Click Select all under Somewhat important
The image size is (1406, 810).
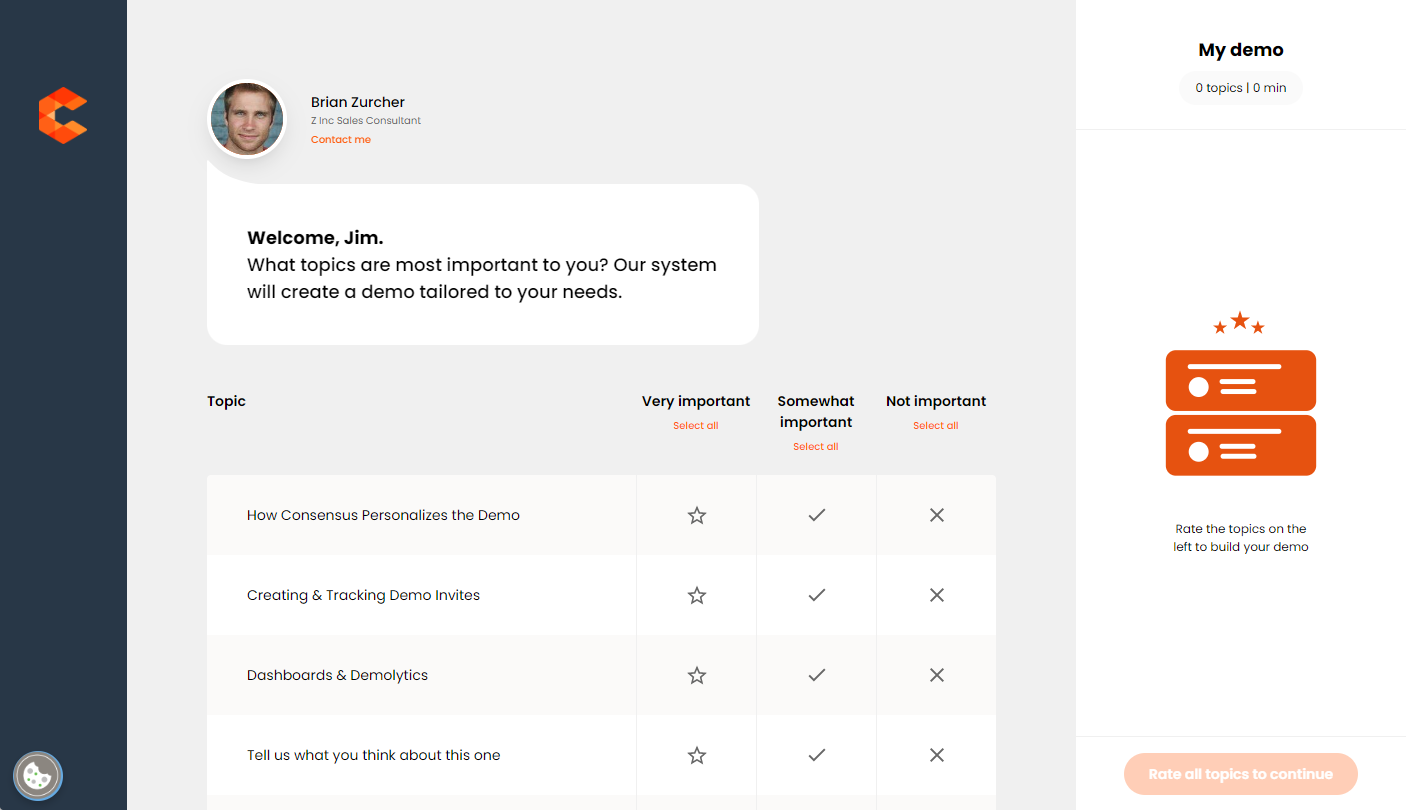816,445
